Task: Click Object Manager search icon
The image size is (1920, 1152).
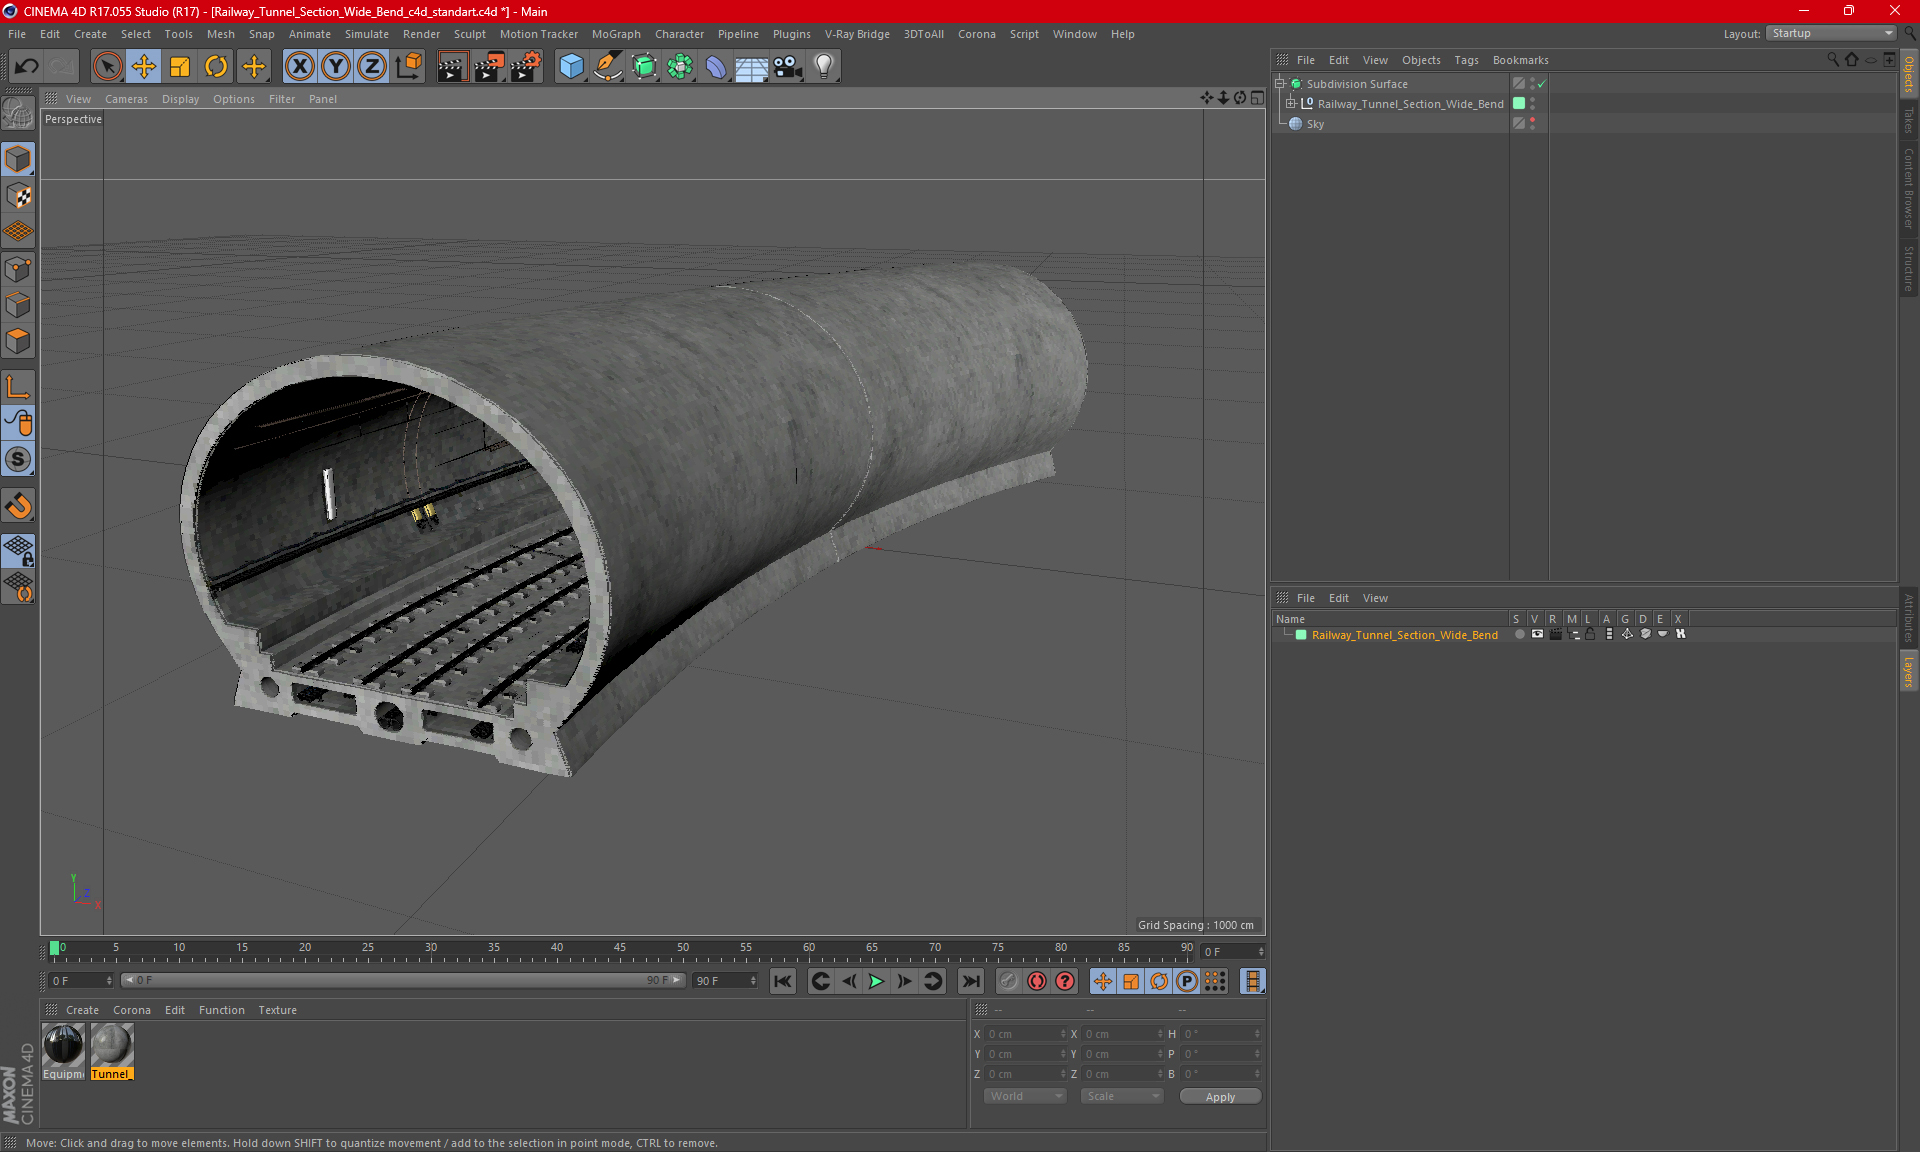Action: [x=1833, y=60]
